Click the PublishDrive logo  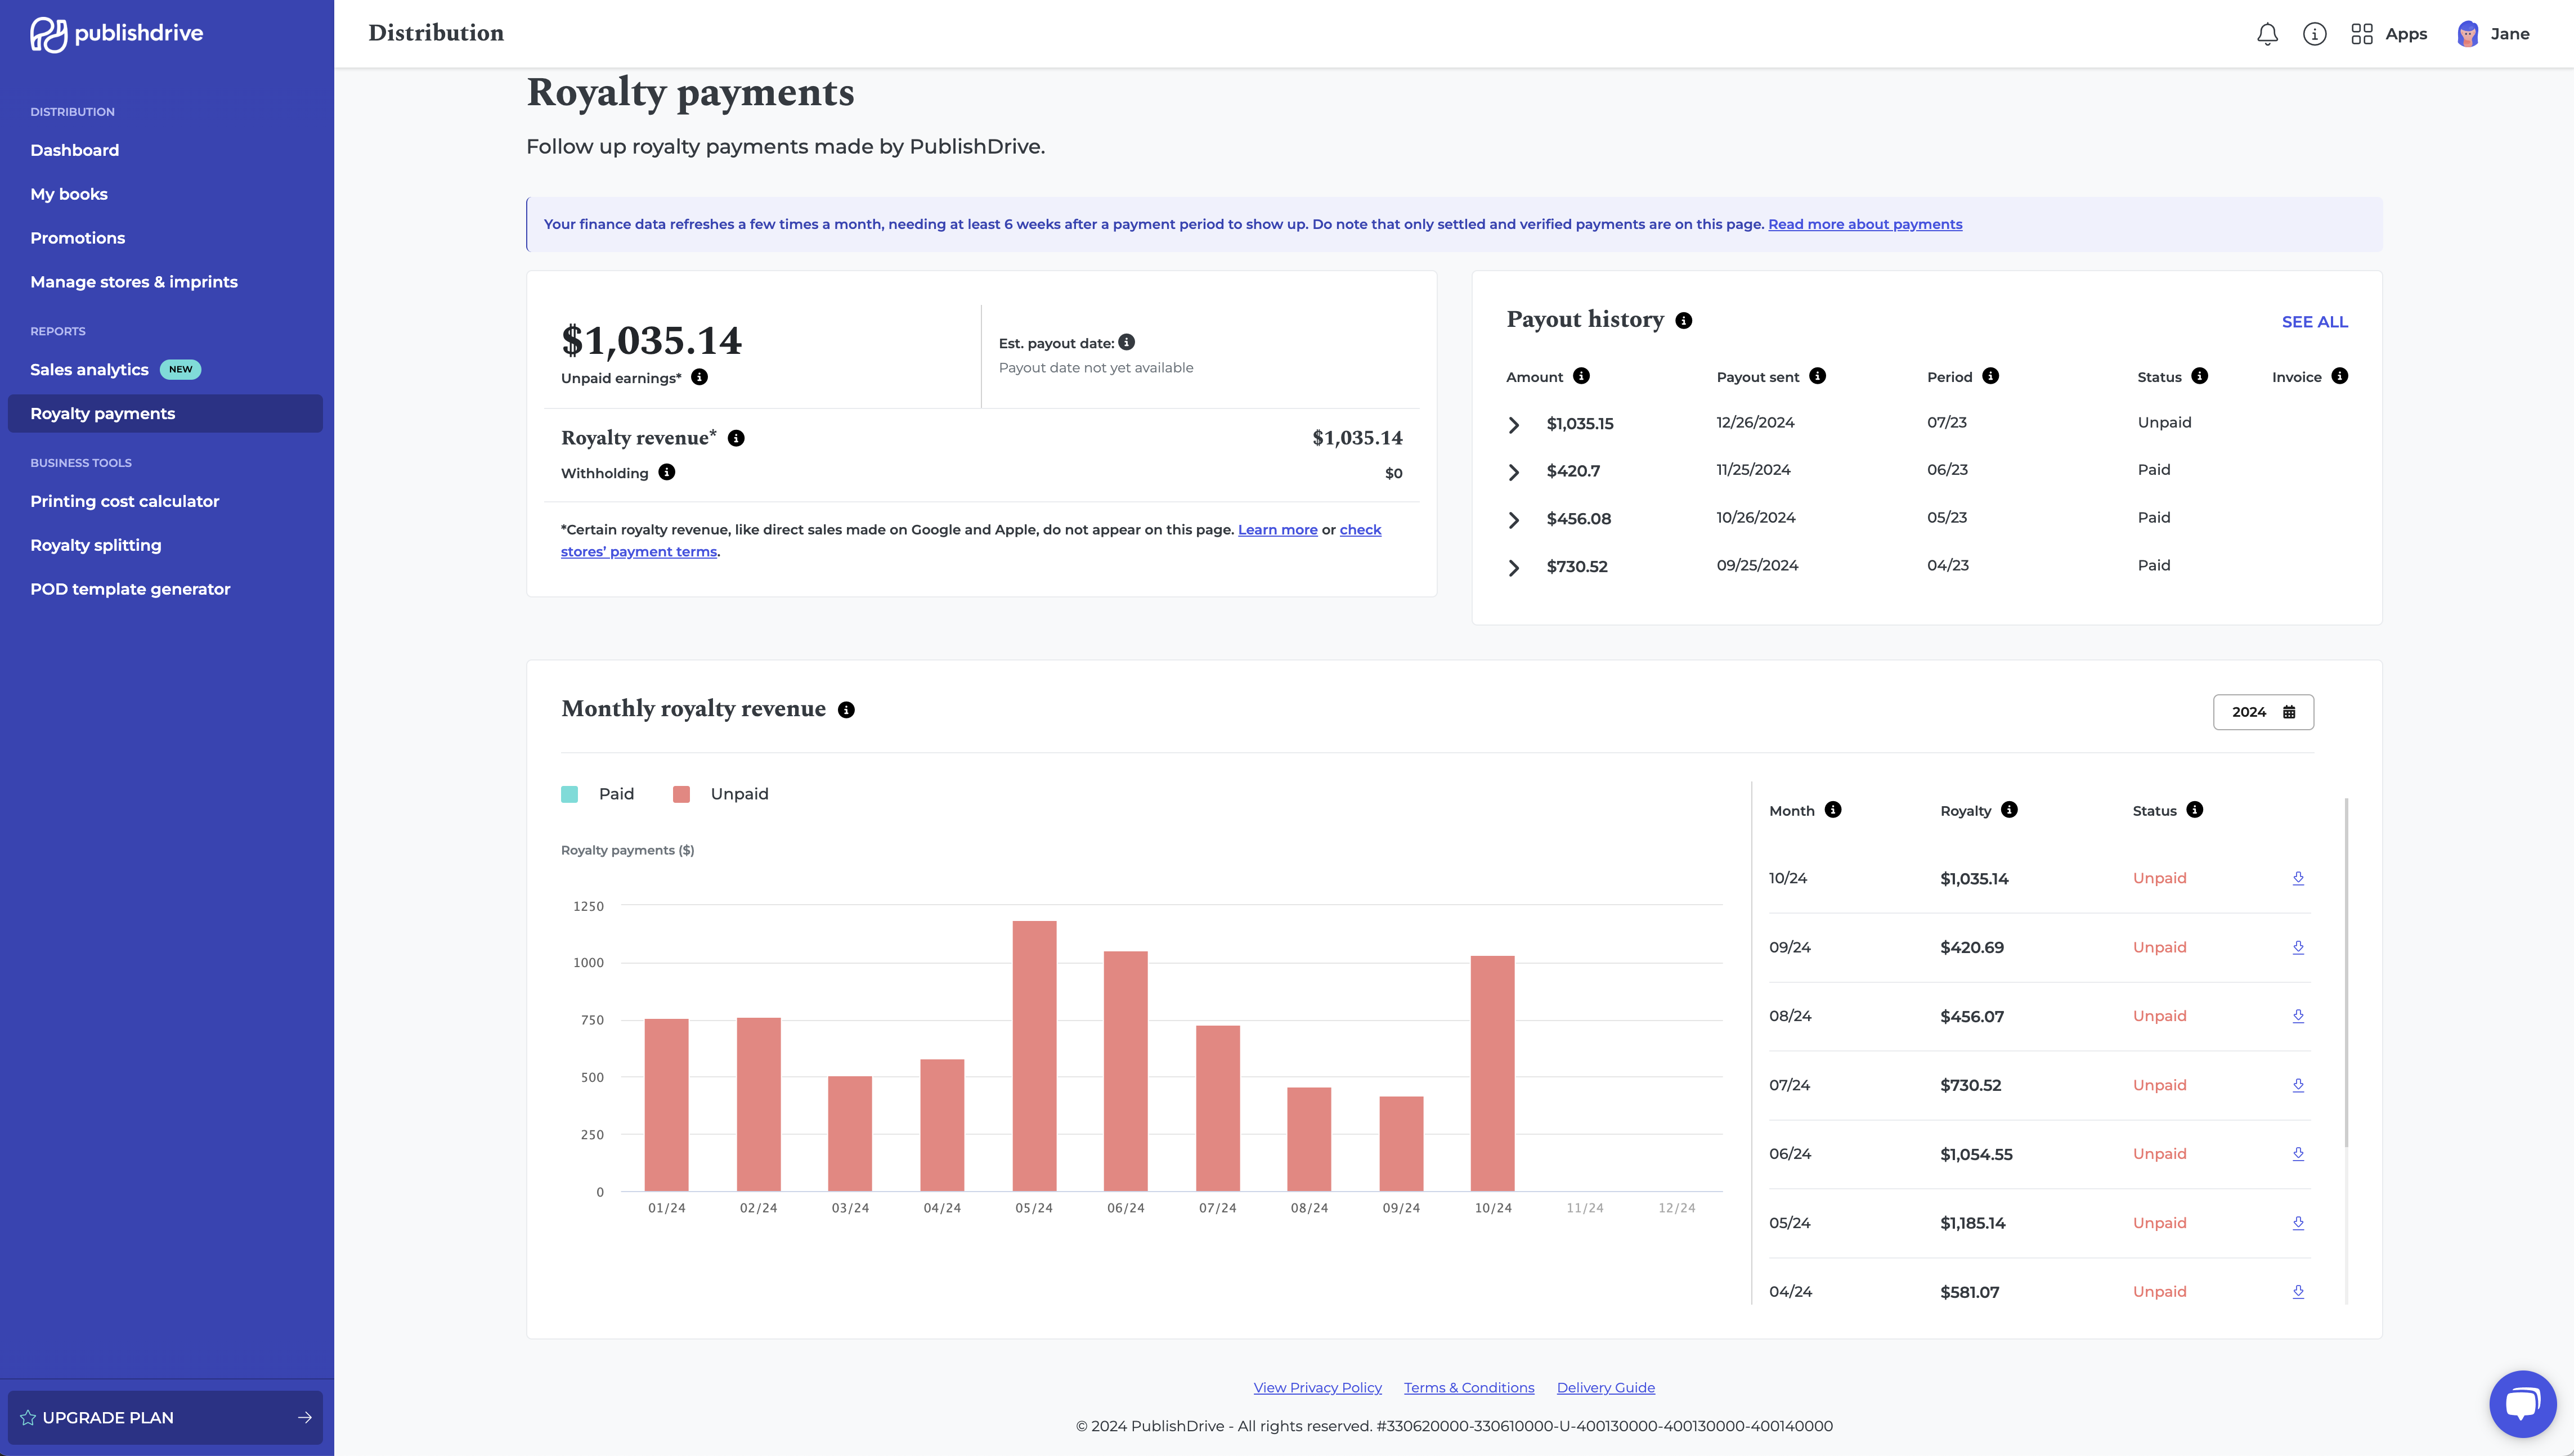[x=116, y=32]
